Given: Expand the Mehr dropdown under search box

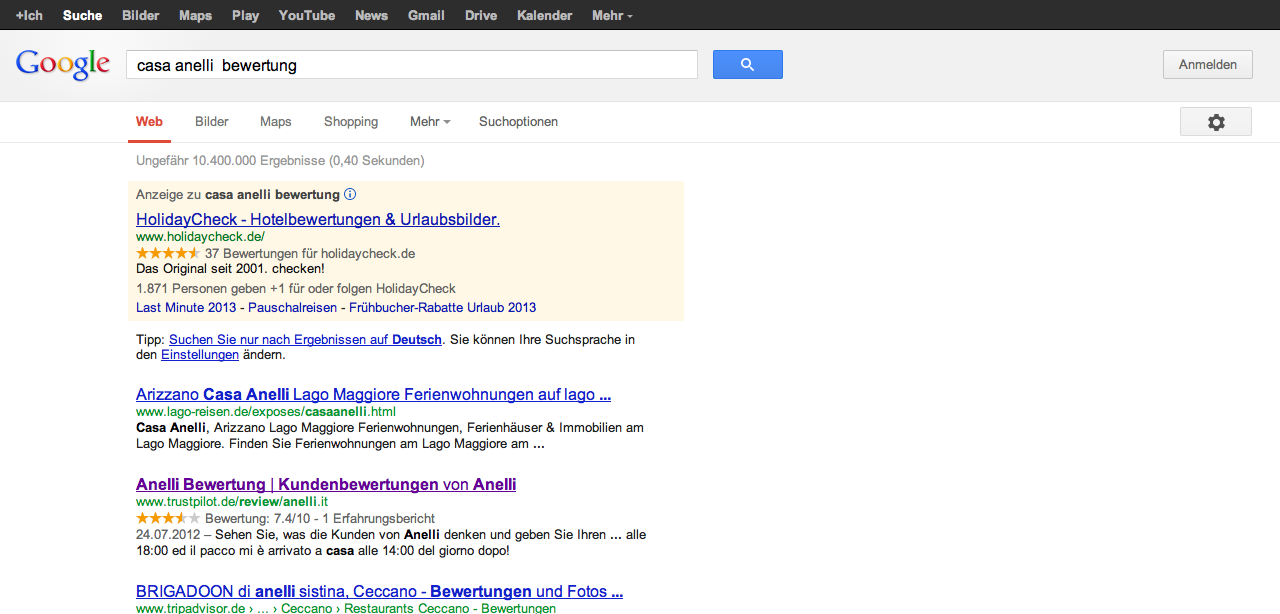Looking at the screenshot, I should 429,122.
